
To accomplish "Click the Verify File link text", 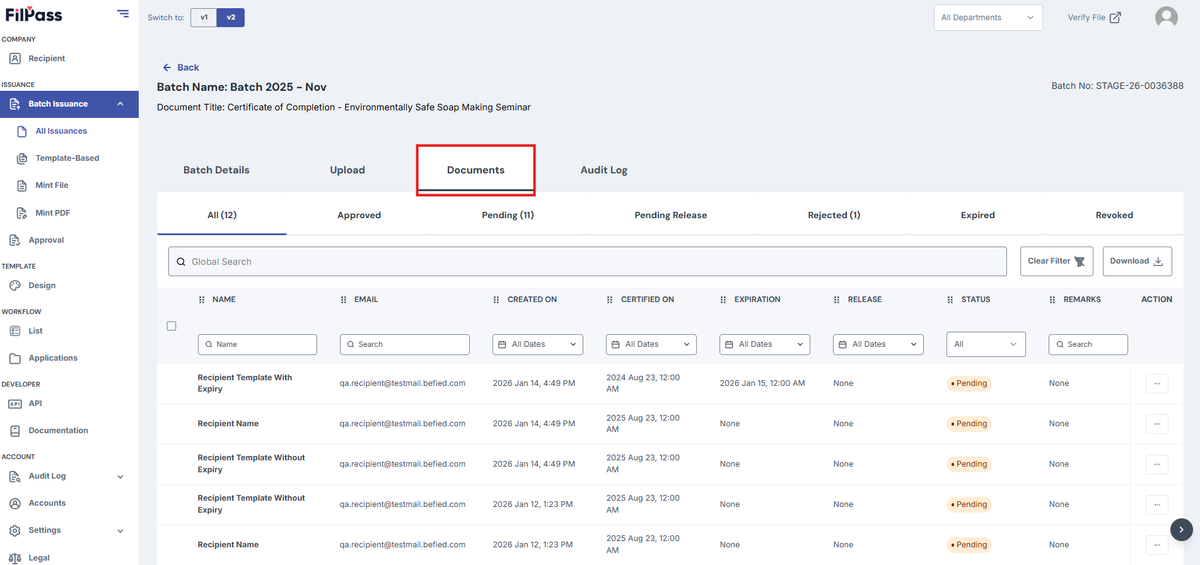I will (1086, 17).
